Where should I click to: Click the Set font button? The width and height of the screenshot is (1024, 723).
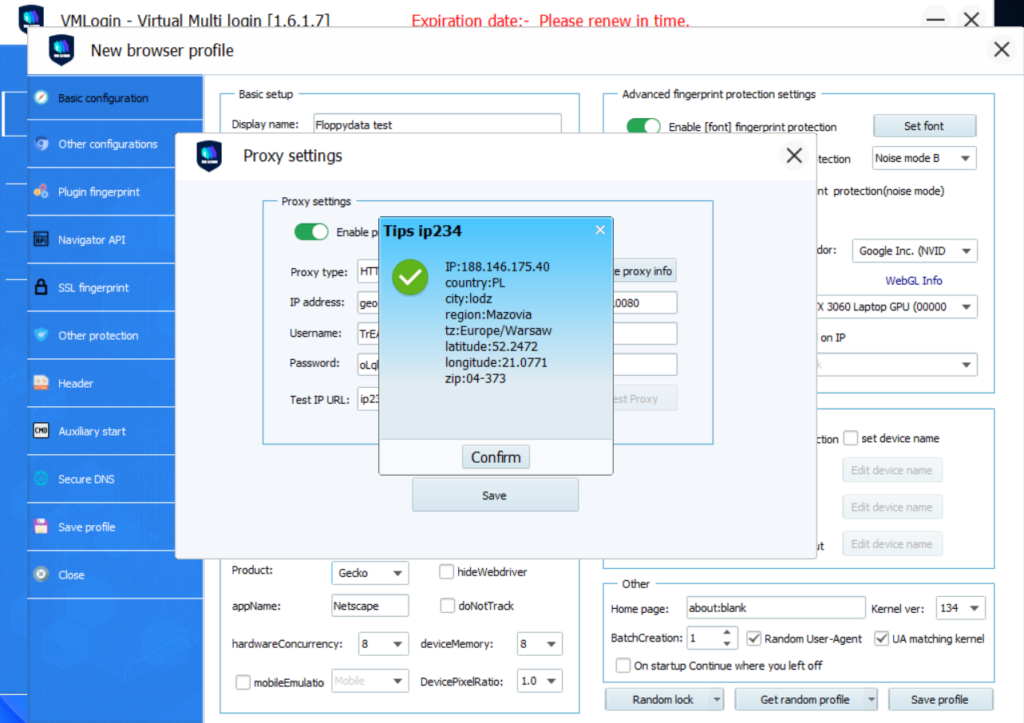pos(924,126)
